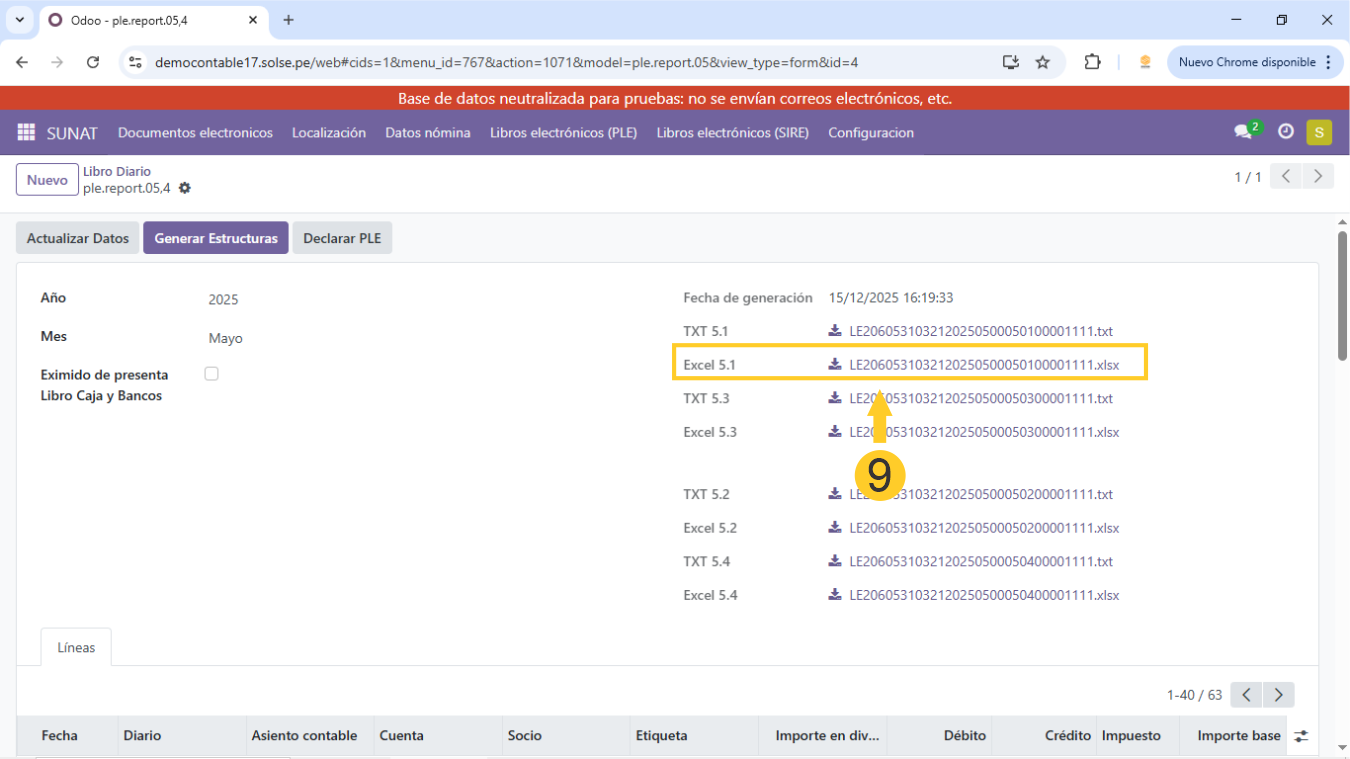Toggle Eximido de presenta Libro Caja checkbox

click(211, 374)
